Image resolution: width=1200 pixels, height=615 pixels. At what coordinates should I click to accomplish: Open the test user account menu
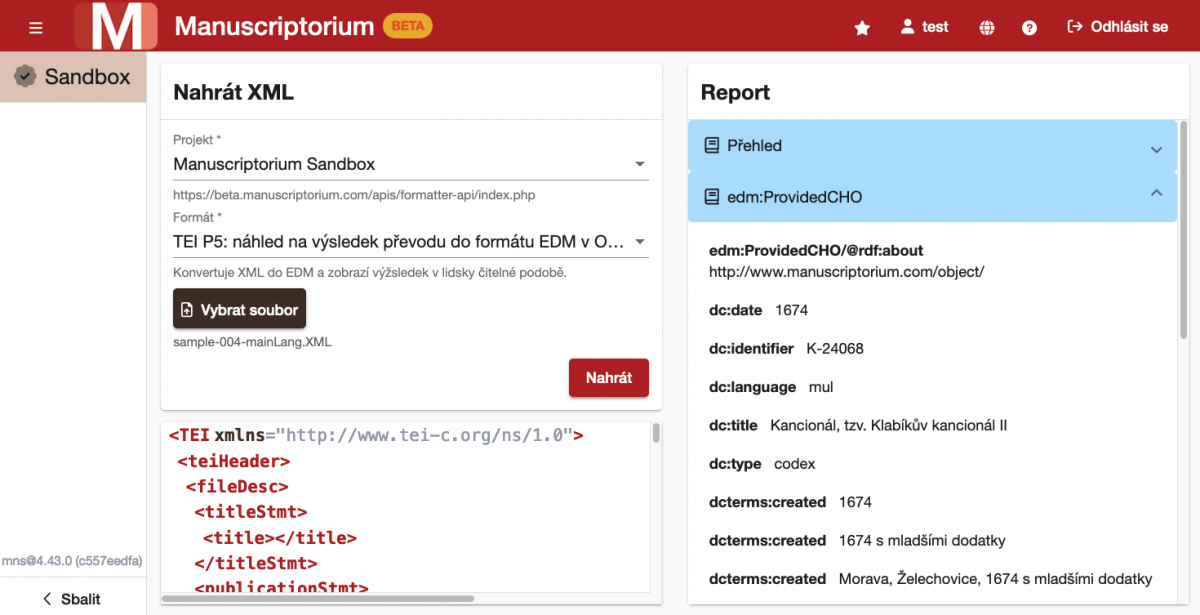tap(924, 27)
